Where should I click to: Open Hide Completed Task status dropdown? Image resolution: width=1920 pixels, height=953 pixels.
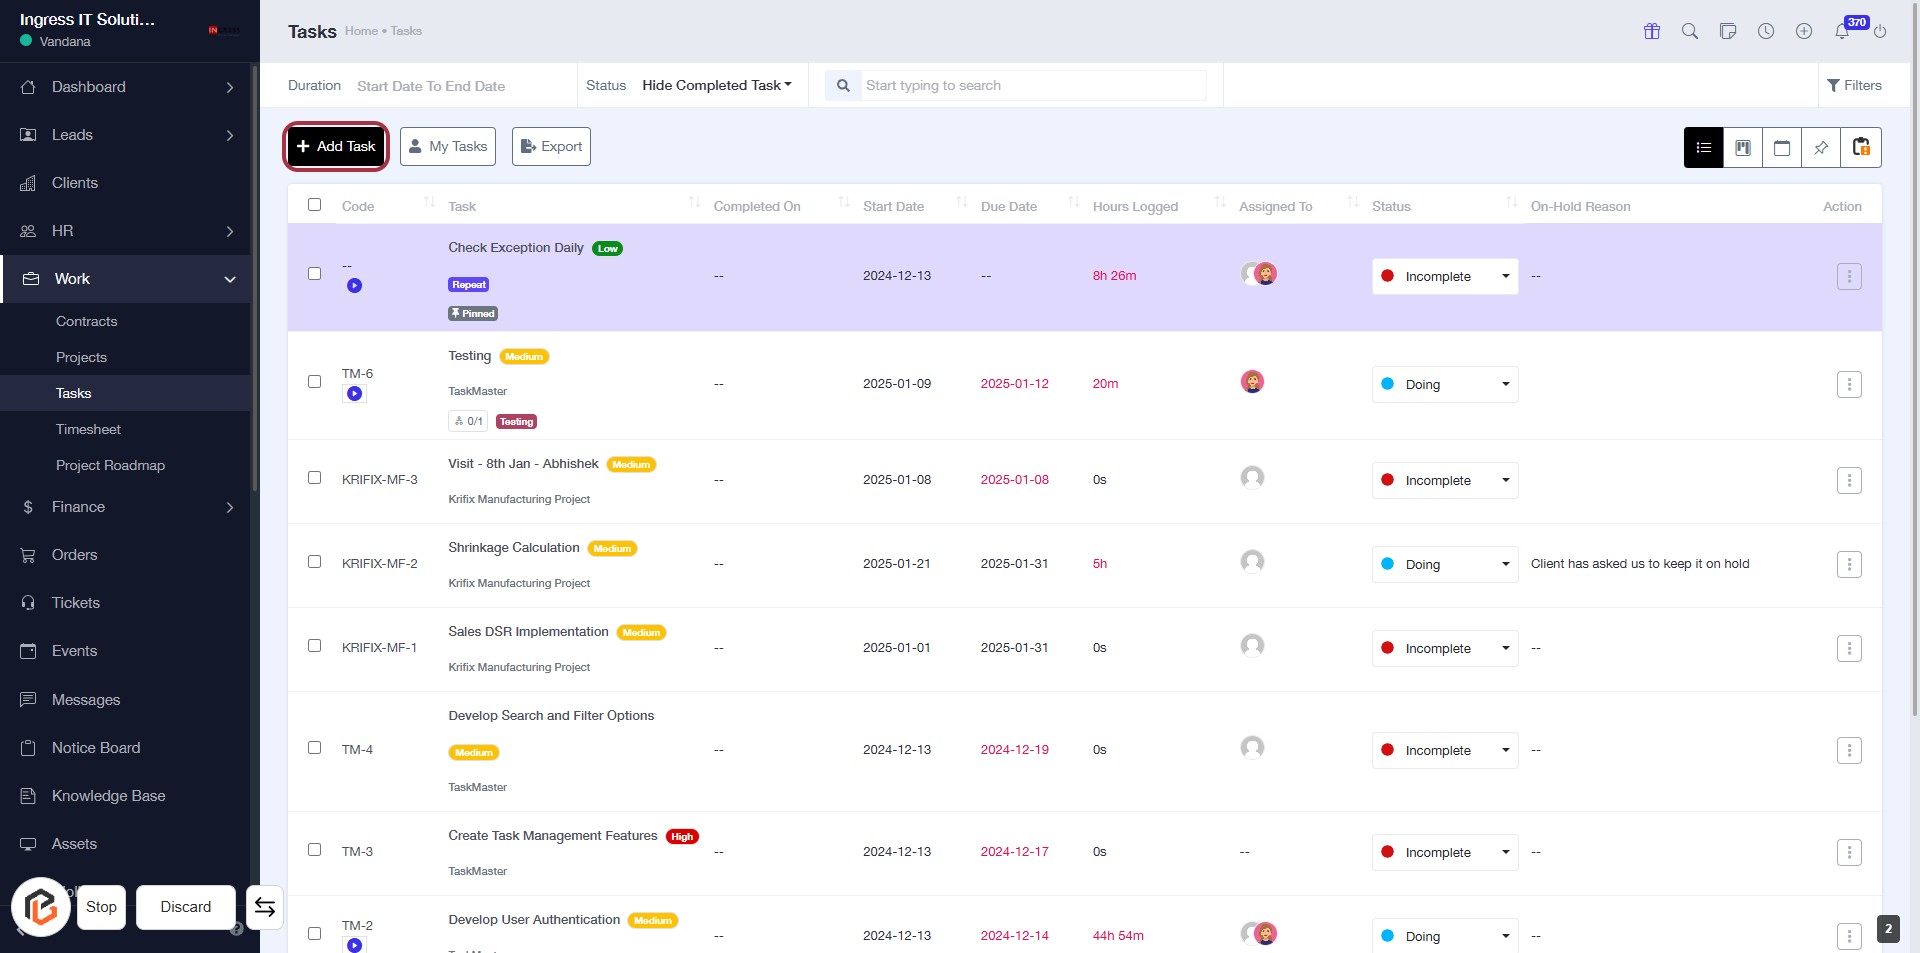coord(716,86)
